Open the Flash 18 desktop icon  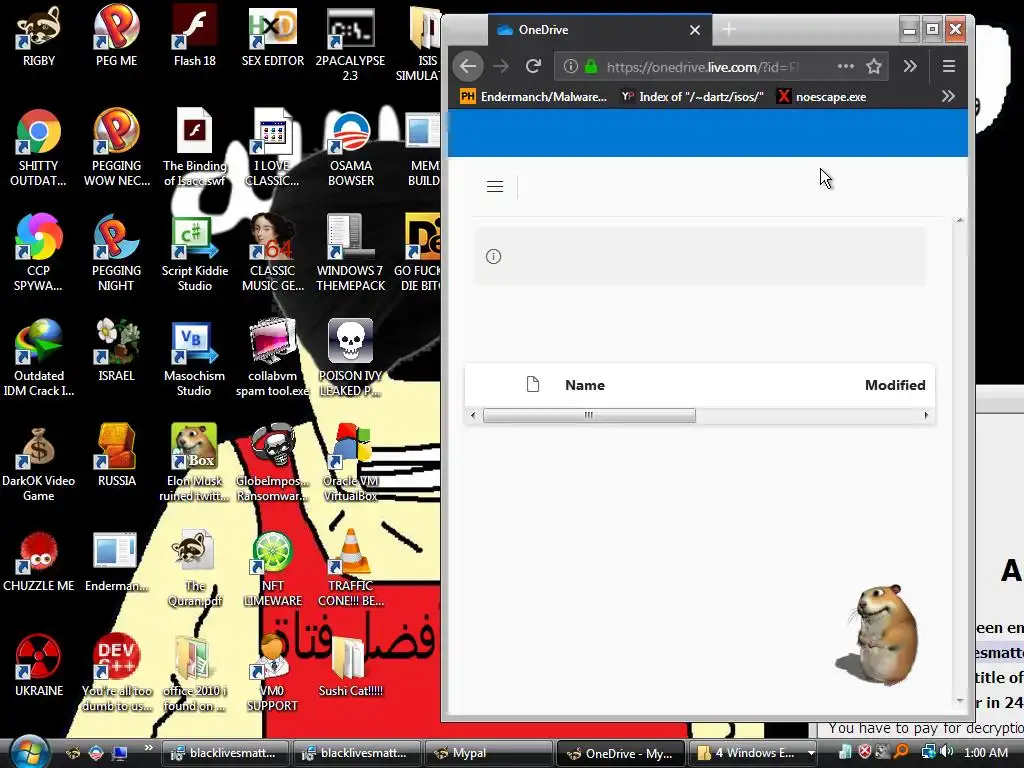[195, 37]
